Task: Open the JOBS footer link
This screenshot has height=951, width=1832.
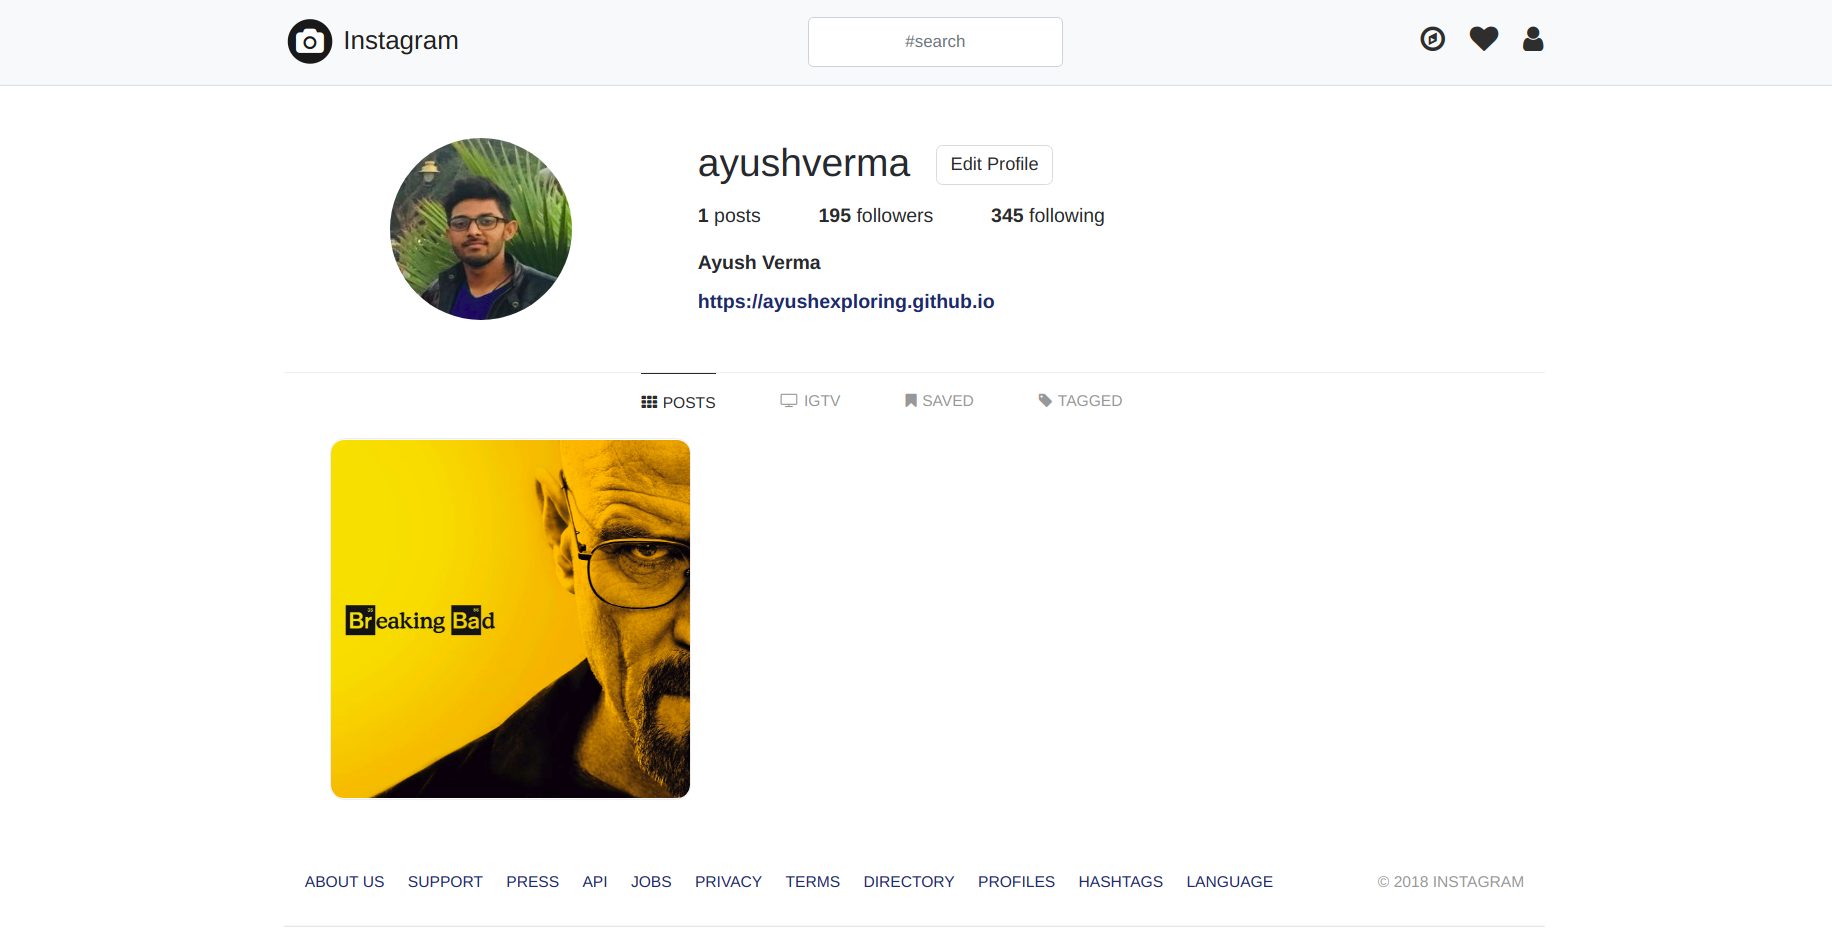Action: click(651, 882)
